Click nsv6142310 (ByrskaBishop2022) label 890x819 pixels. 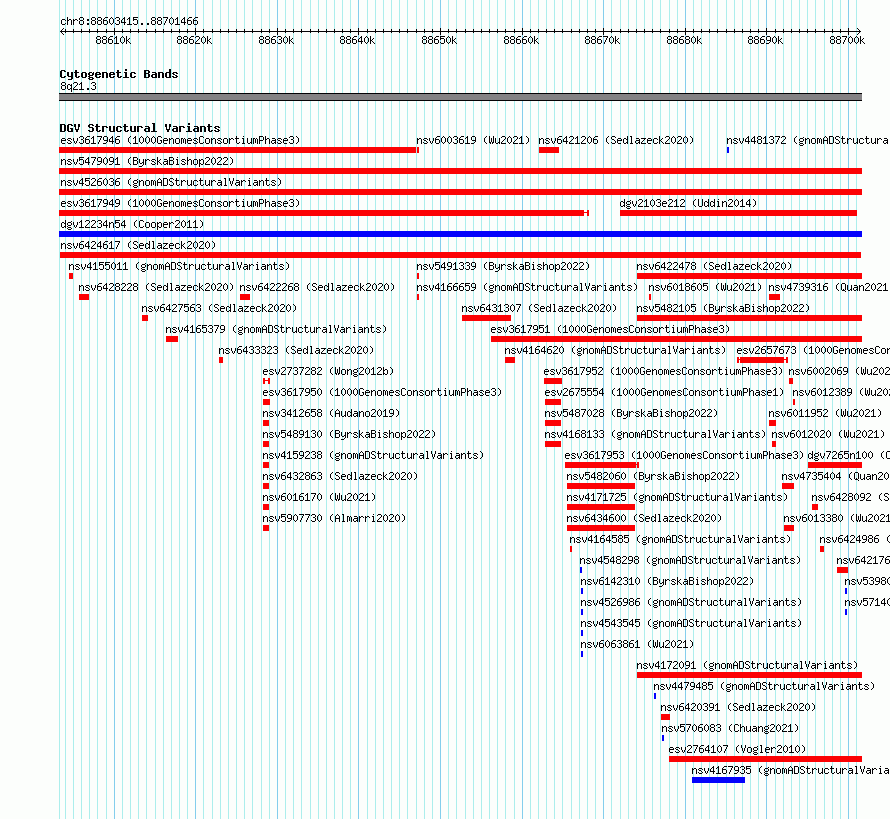click(667, 581)
